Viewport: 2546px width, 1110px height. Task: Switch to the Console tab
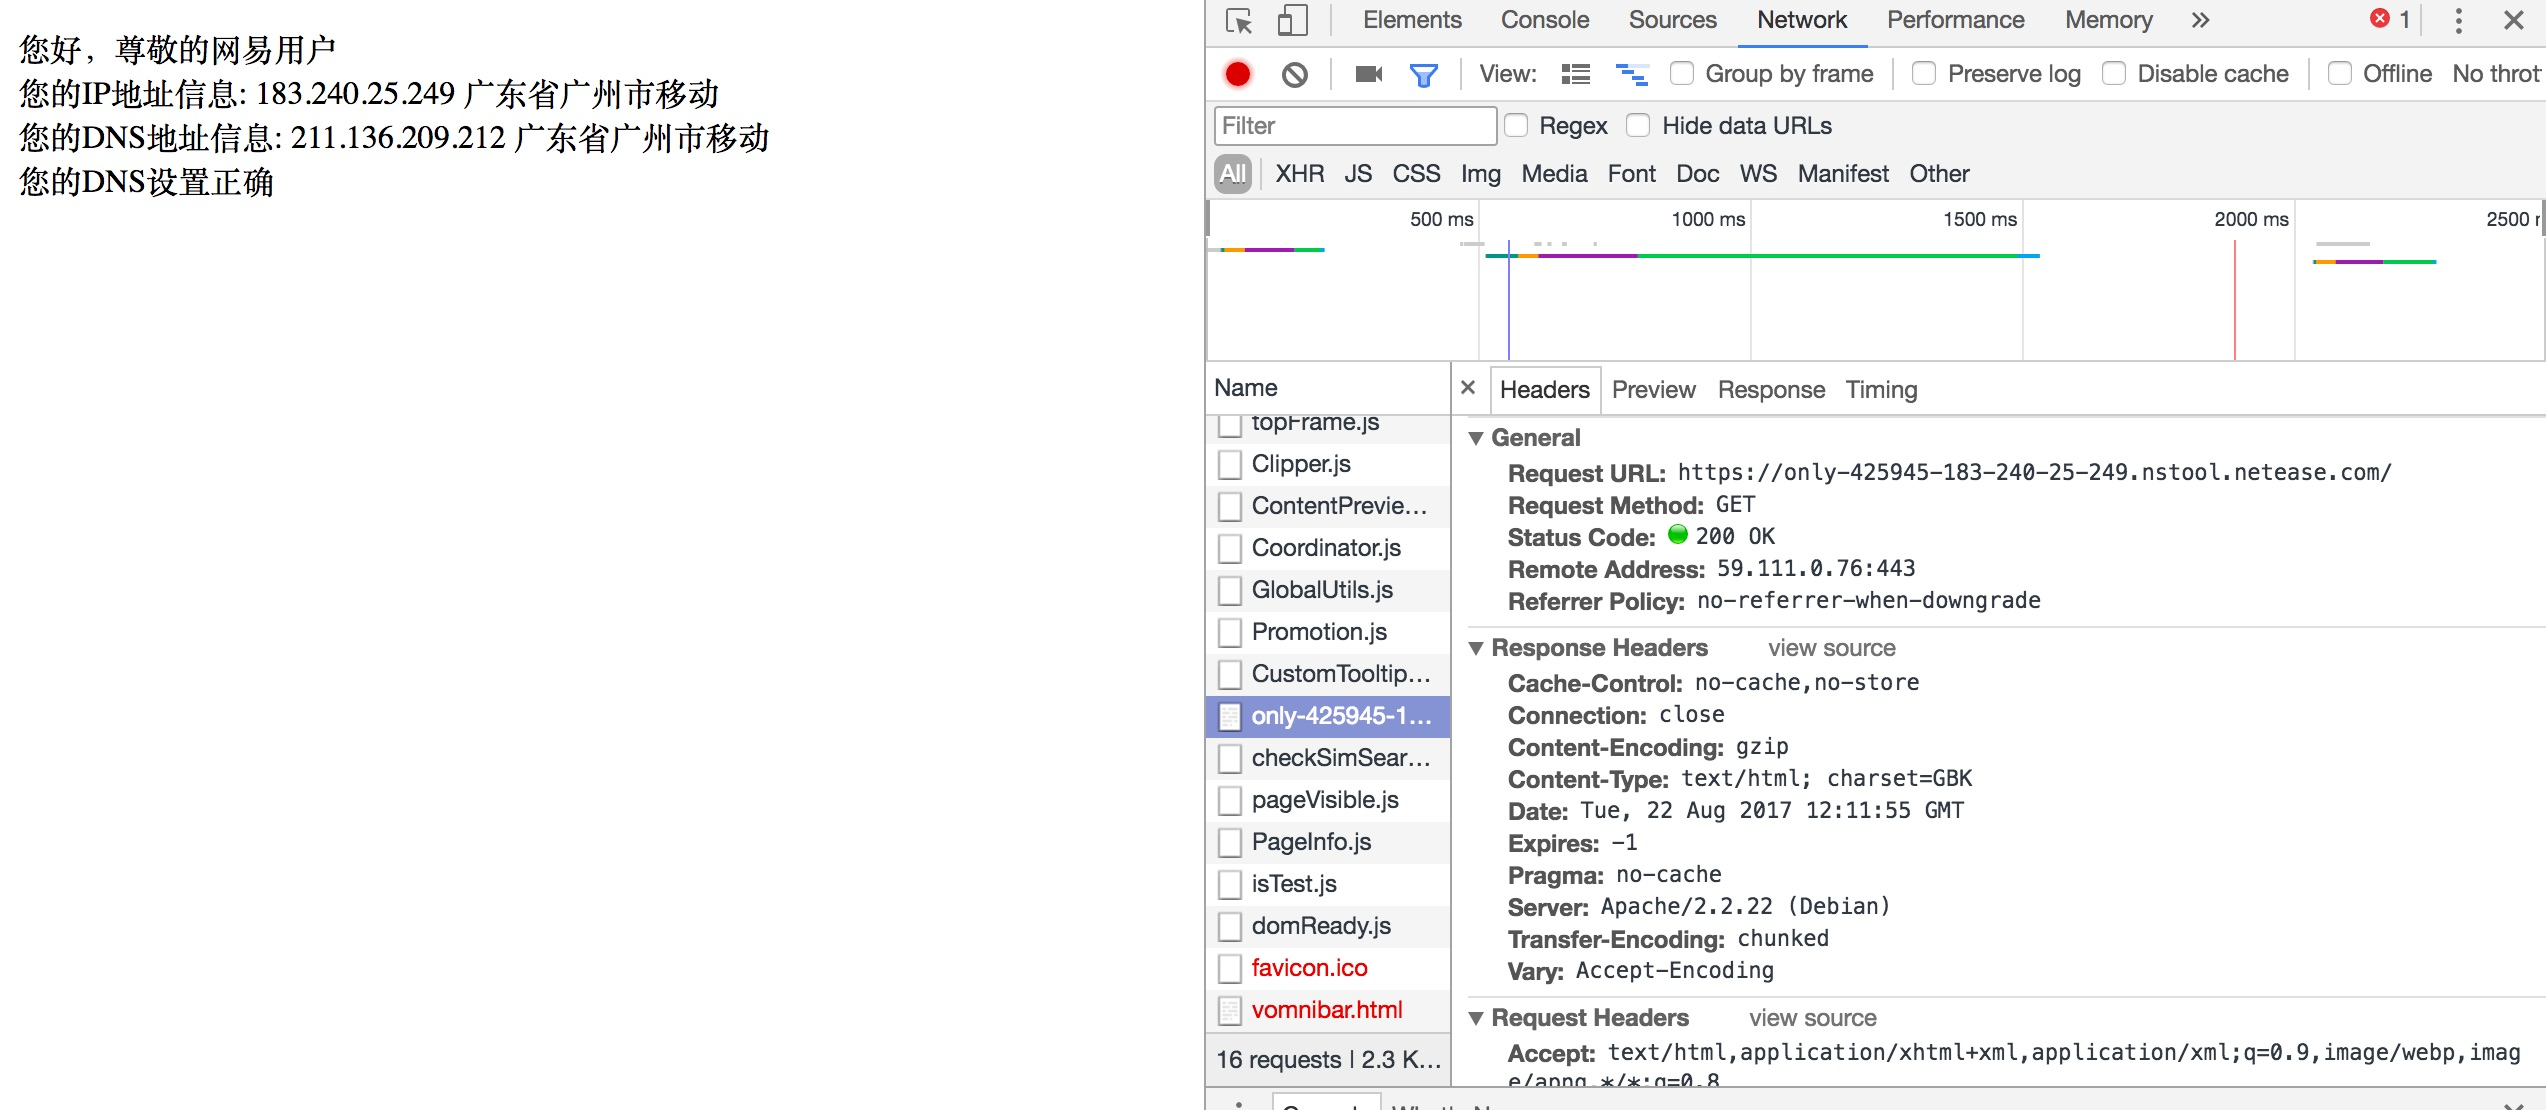1545,20
